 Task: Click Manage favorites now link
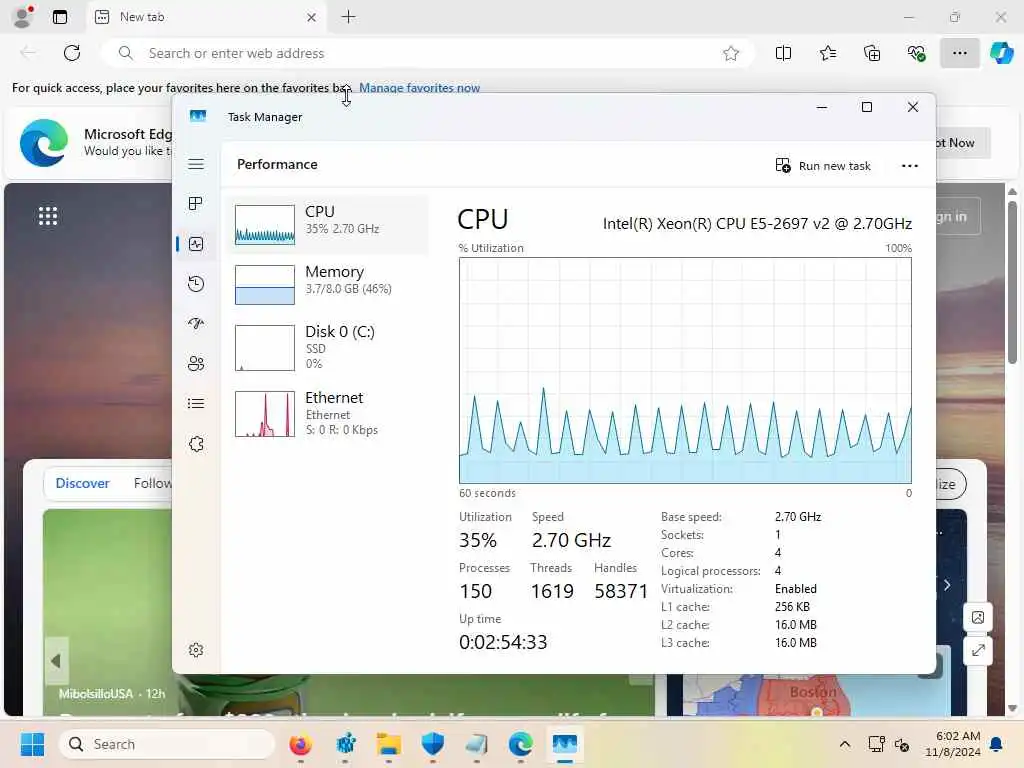[x=419, y=88]
